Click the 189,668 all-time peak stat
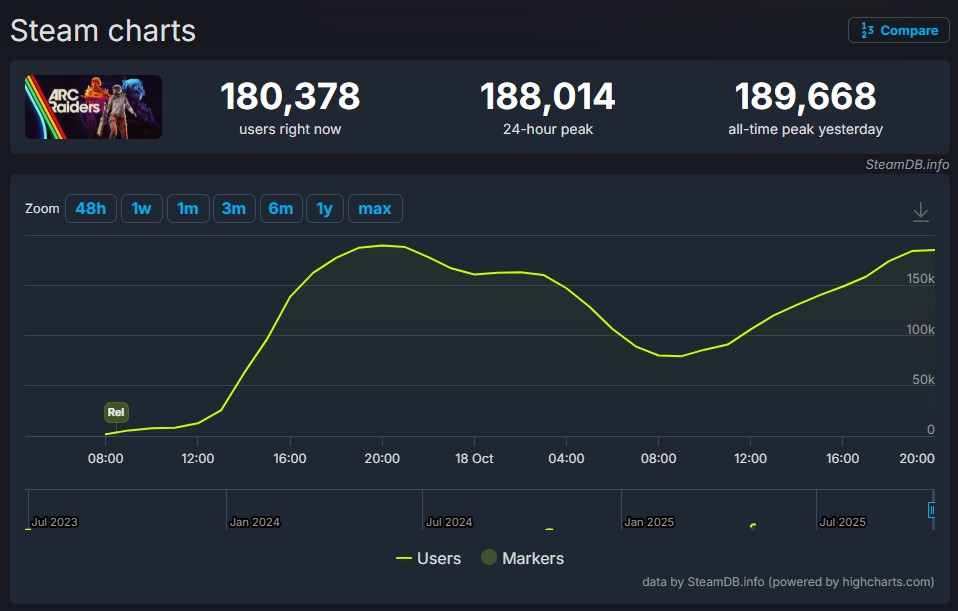Viewport: 958px width, 611px height. pyautogui.click(x=805, y=96)
